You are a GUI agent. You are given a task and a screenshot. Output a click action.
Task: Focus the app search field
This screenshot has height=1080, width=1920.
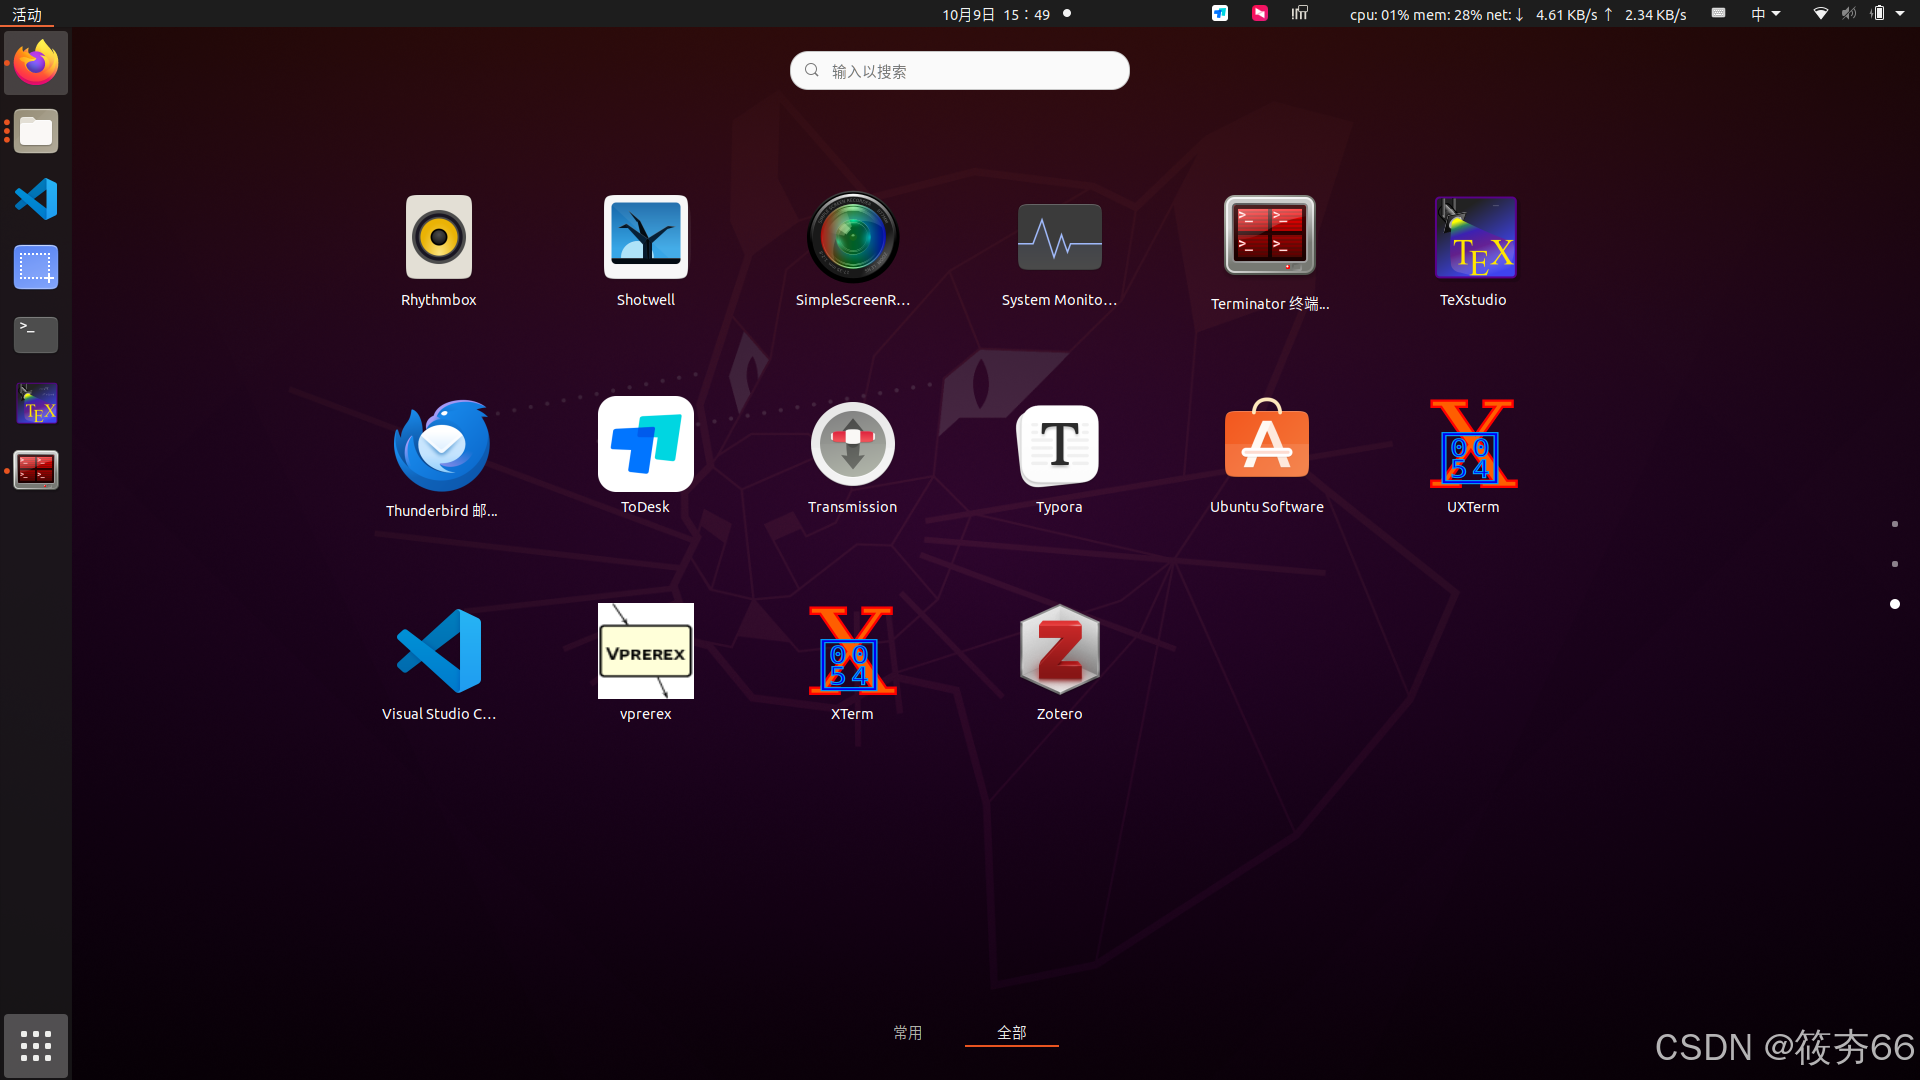[960, 71]
